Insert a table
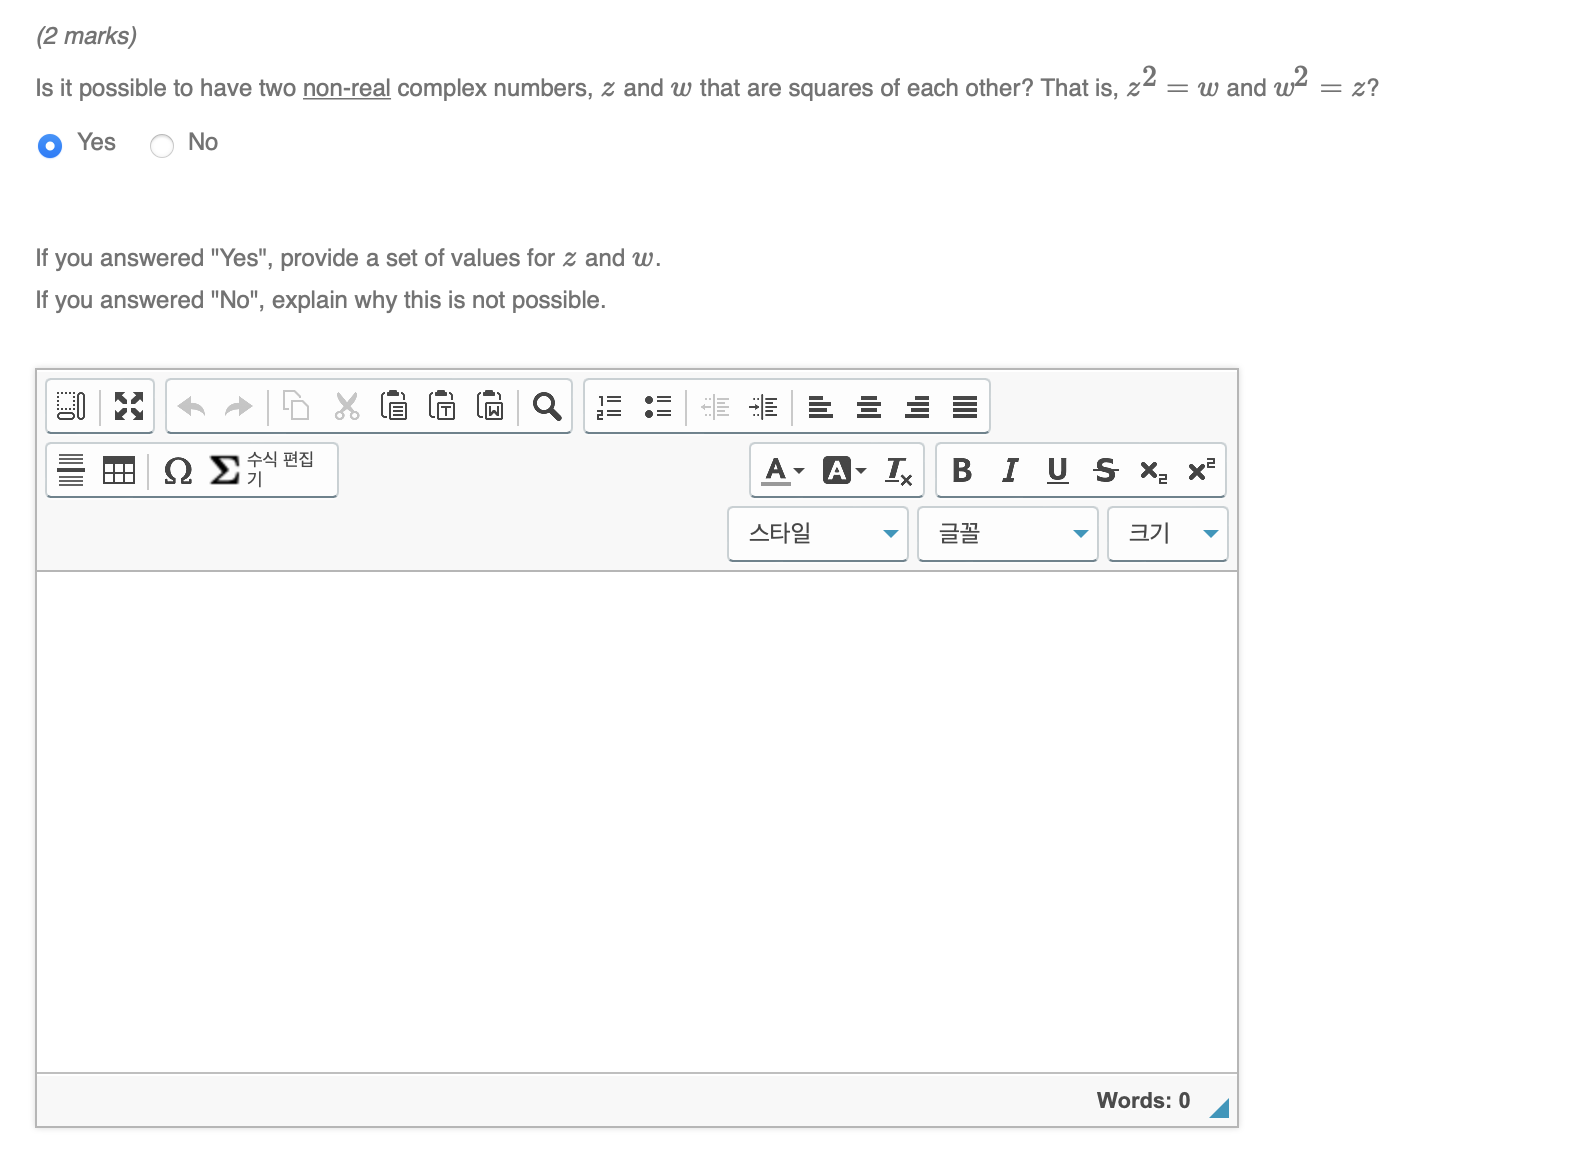1574x1176 pixels. click(x=119, y=470)
